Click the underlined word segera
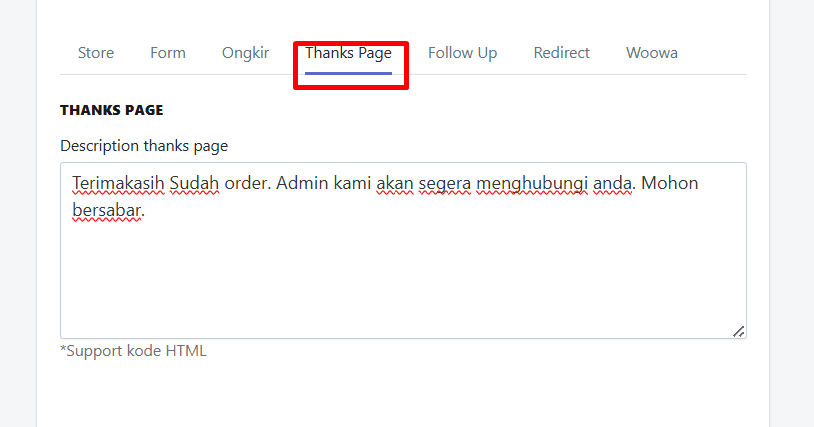 (444, 184)
